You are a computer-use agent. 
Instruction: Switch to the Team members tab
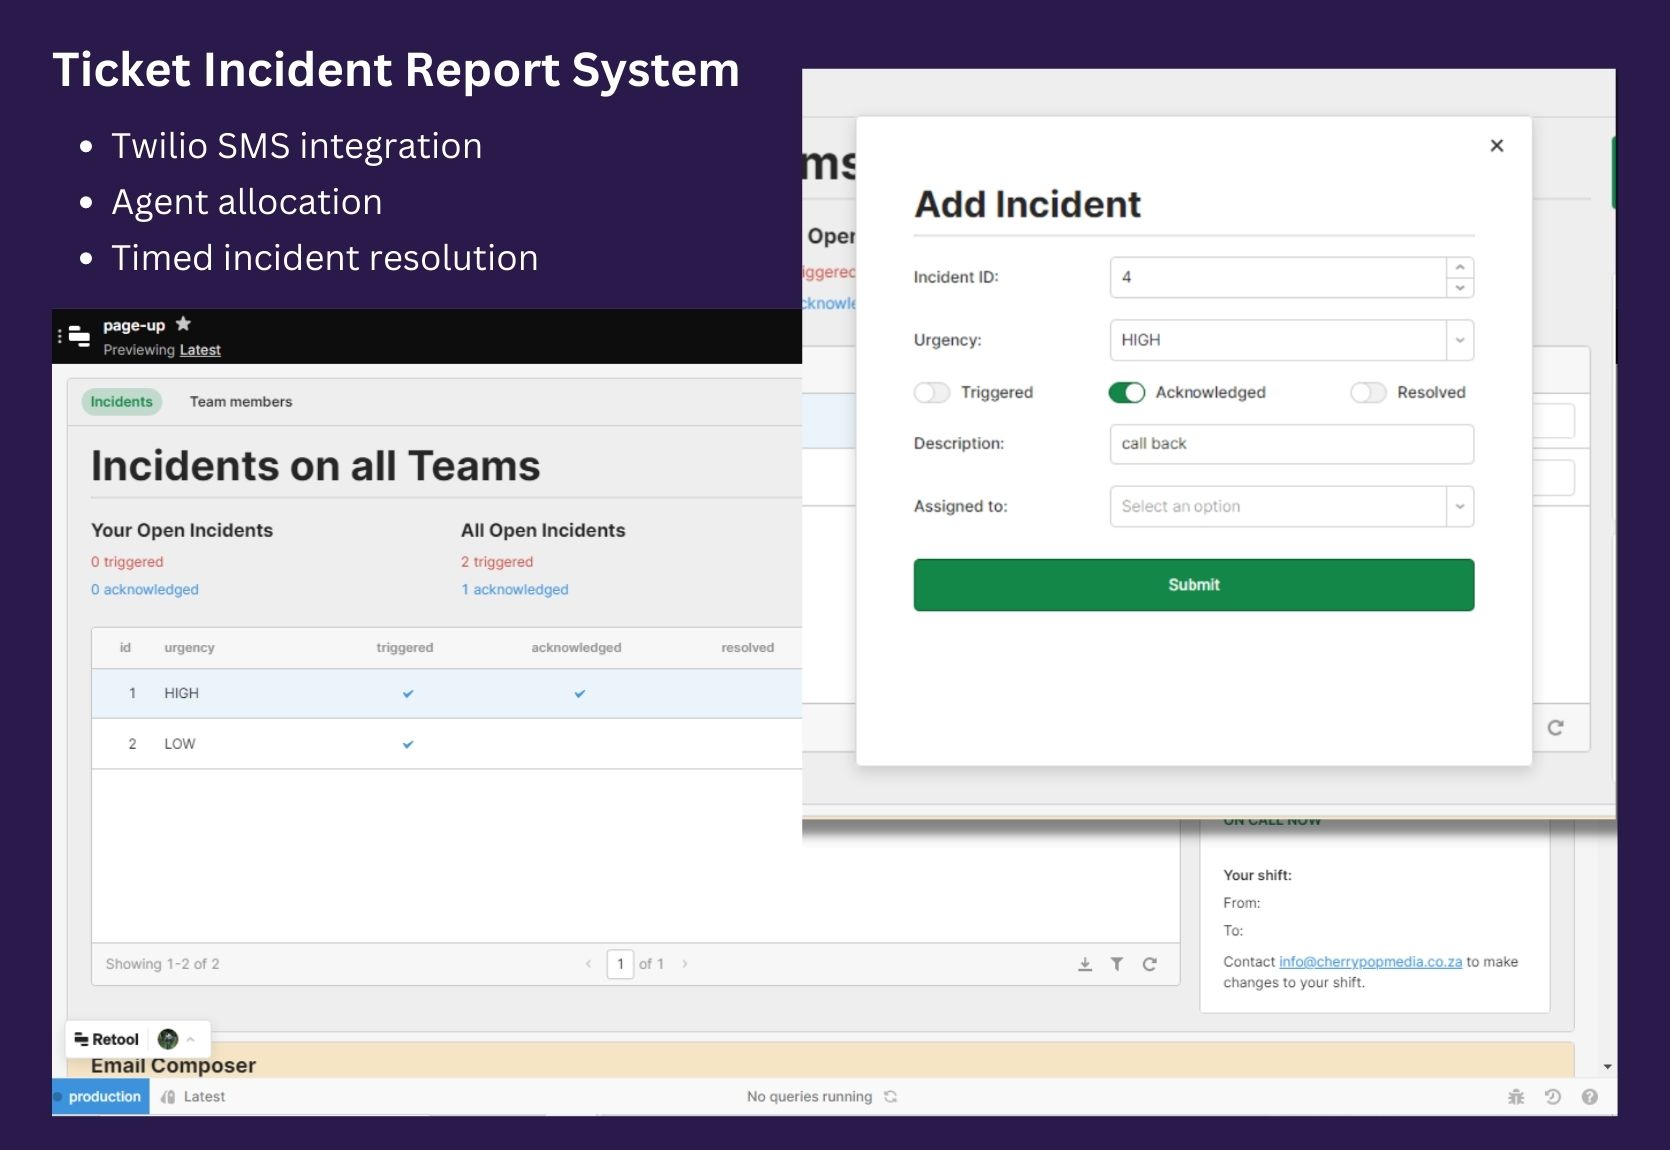pyautogui.click(x=241, y=402)
